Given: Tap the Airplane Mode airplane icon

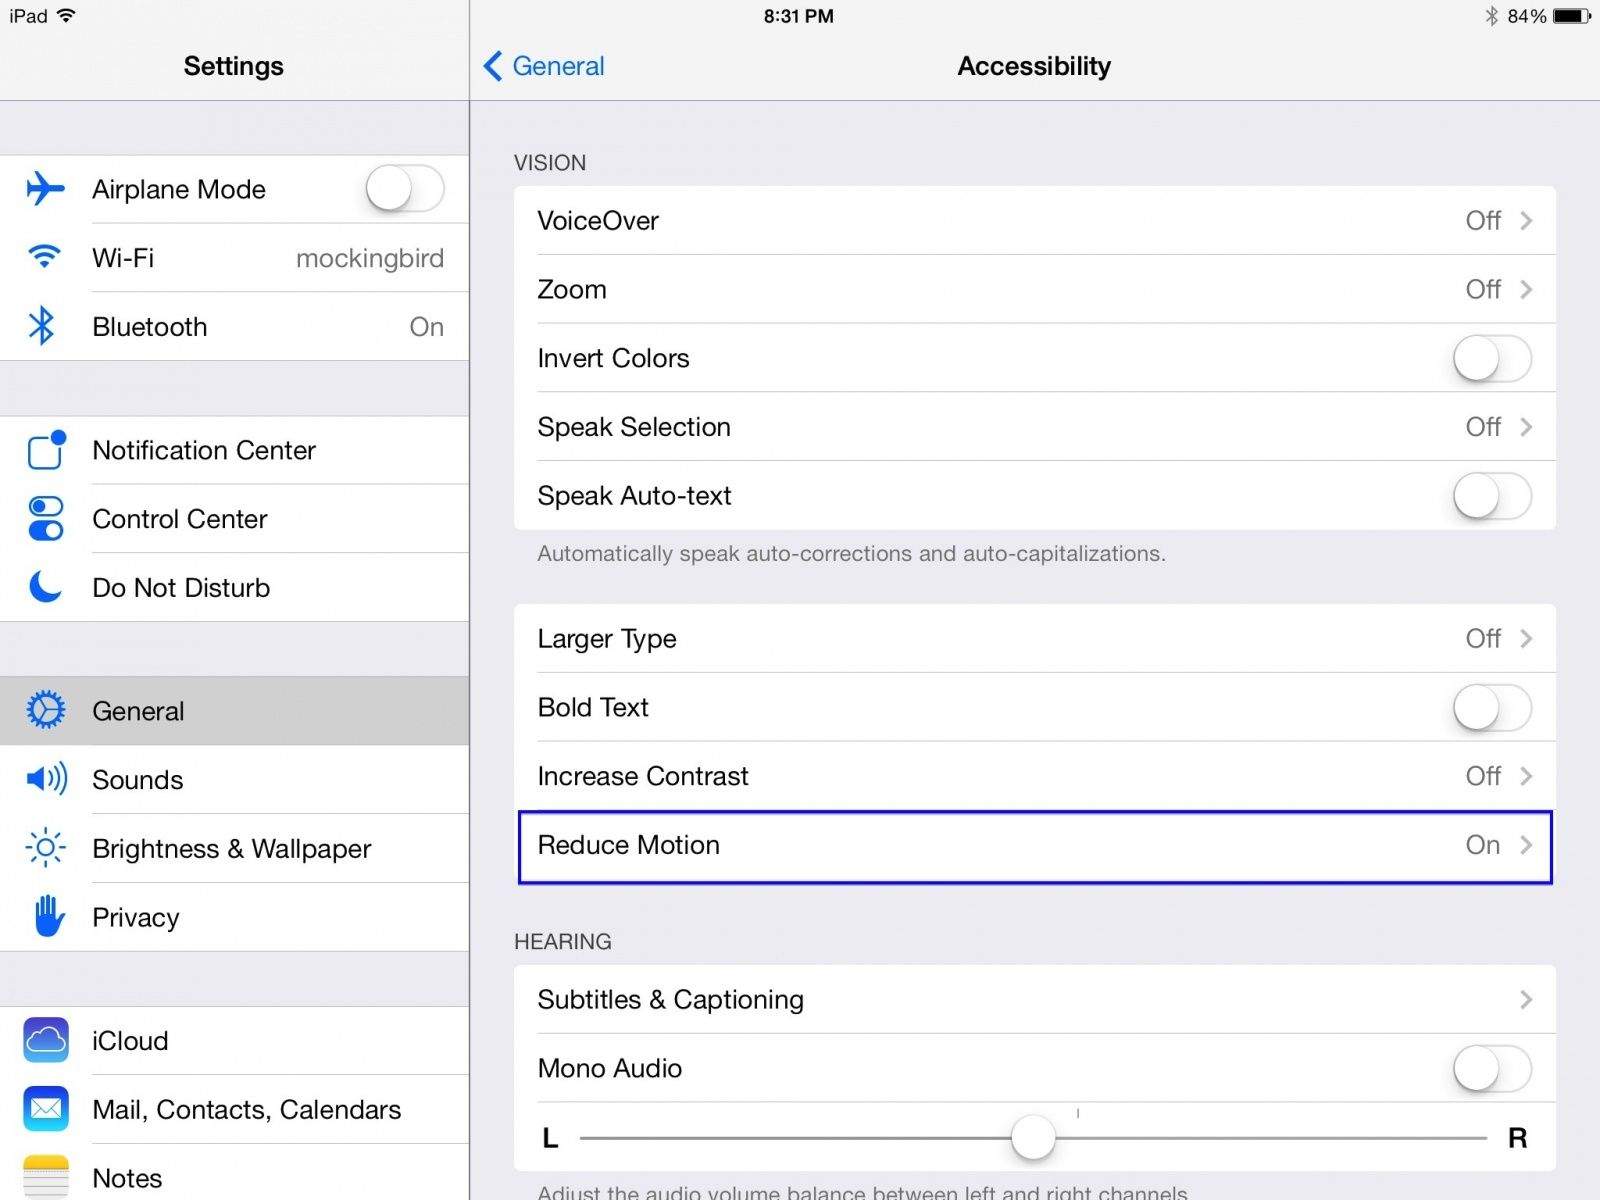Looking at the screenshot, I should tap(45, 188).
